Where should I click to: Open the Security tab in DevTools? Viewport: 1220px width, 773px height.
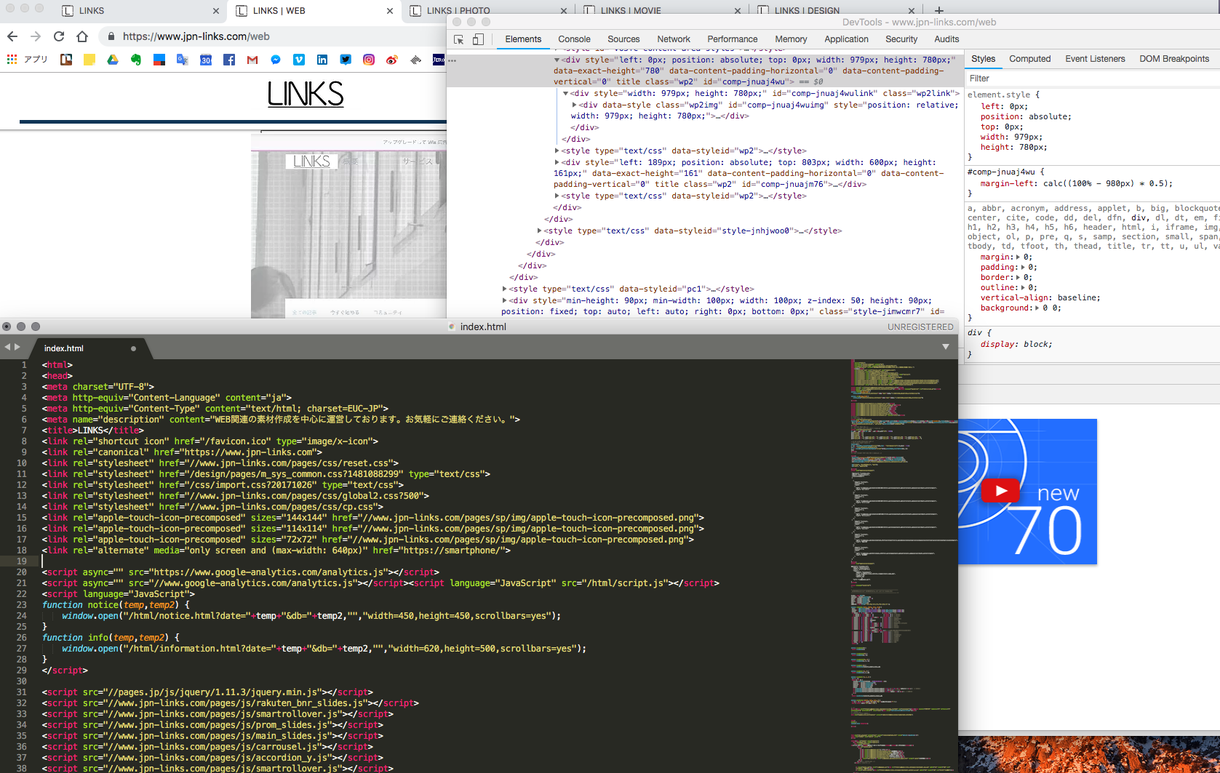point(901,39)
